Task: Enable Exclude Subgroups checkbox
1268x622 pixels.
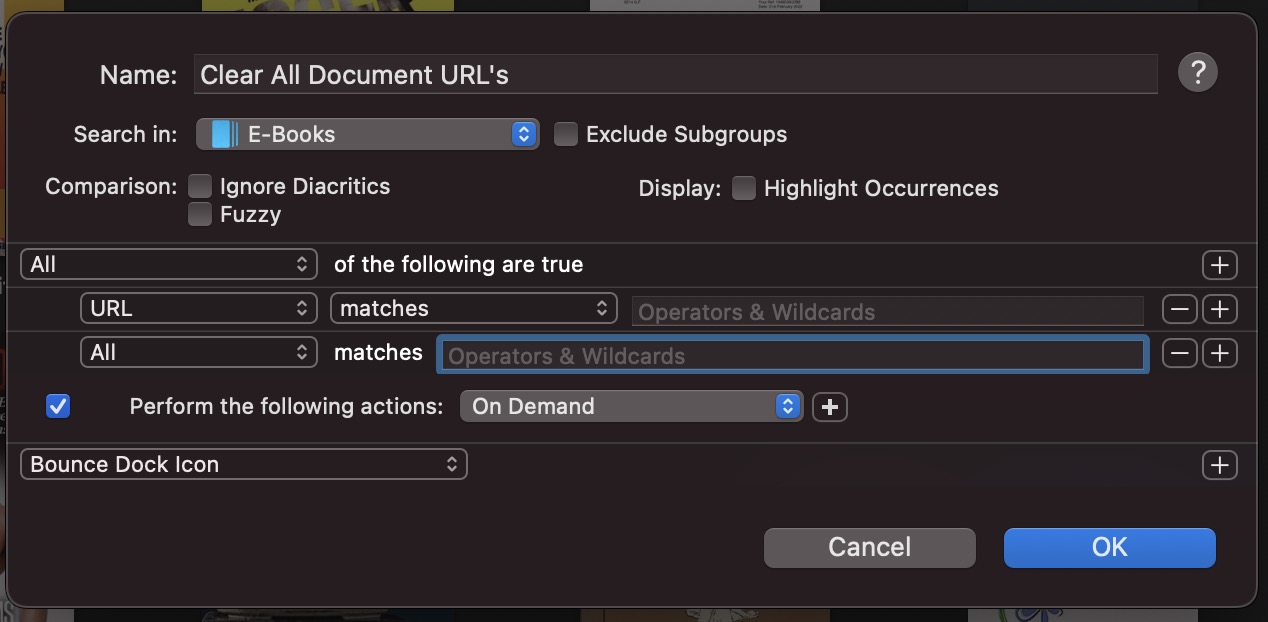Action: coord(566,134)
